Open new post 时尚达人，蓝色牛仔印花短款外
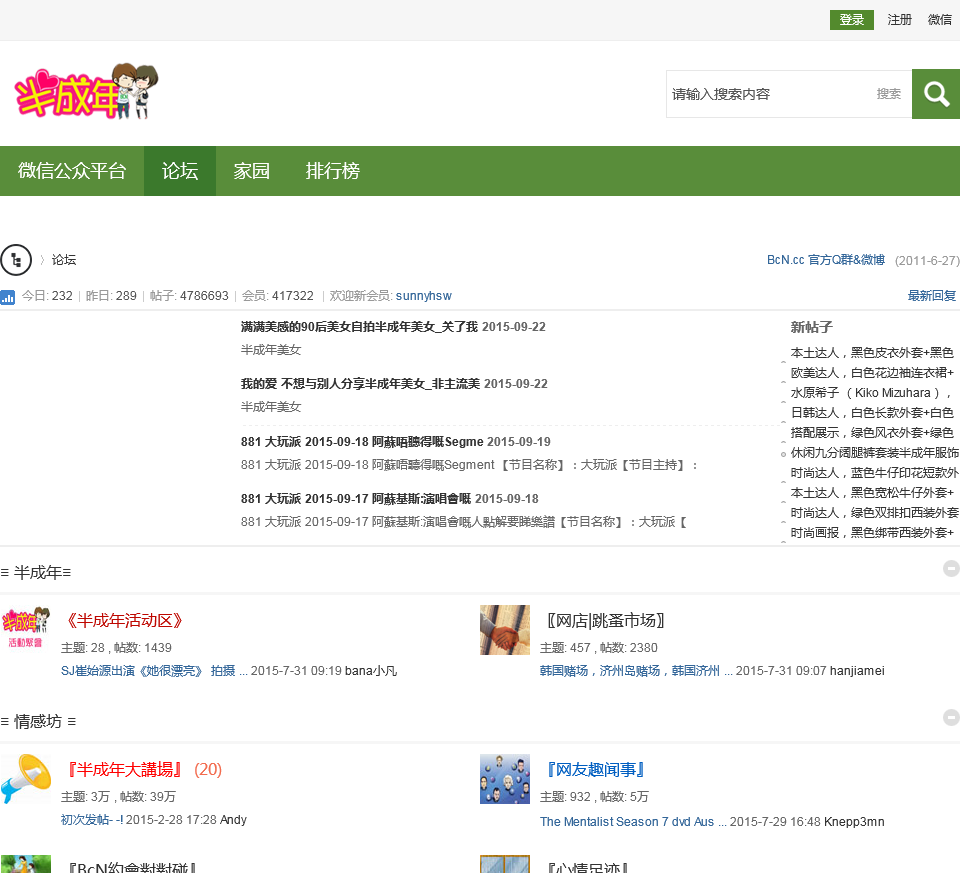The width and height of the screenshot is (960, 873). coord(874,473)
